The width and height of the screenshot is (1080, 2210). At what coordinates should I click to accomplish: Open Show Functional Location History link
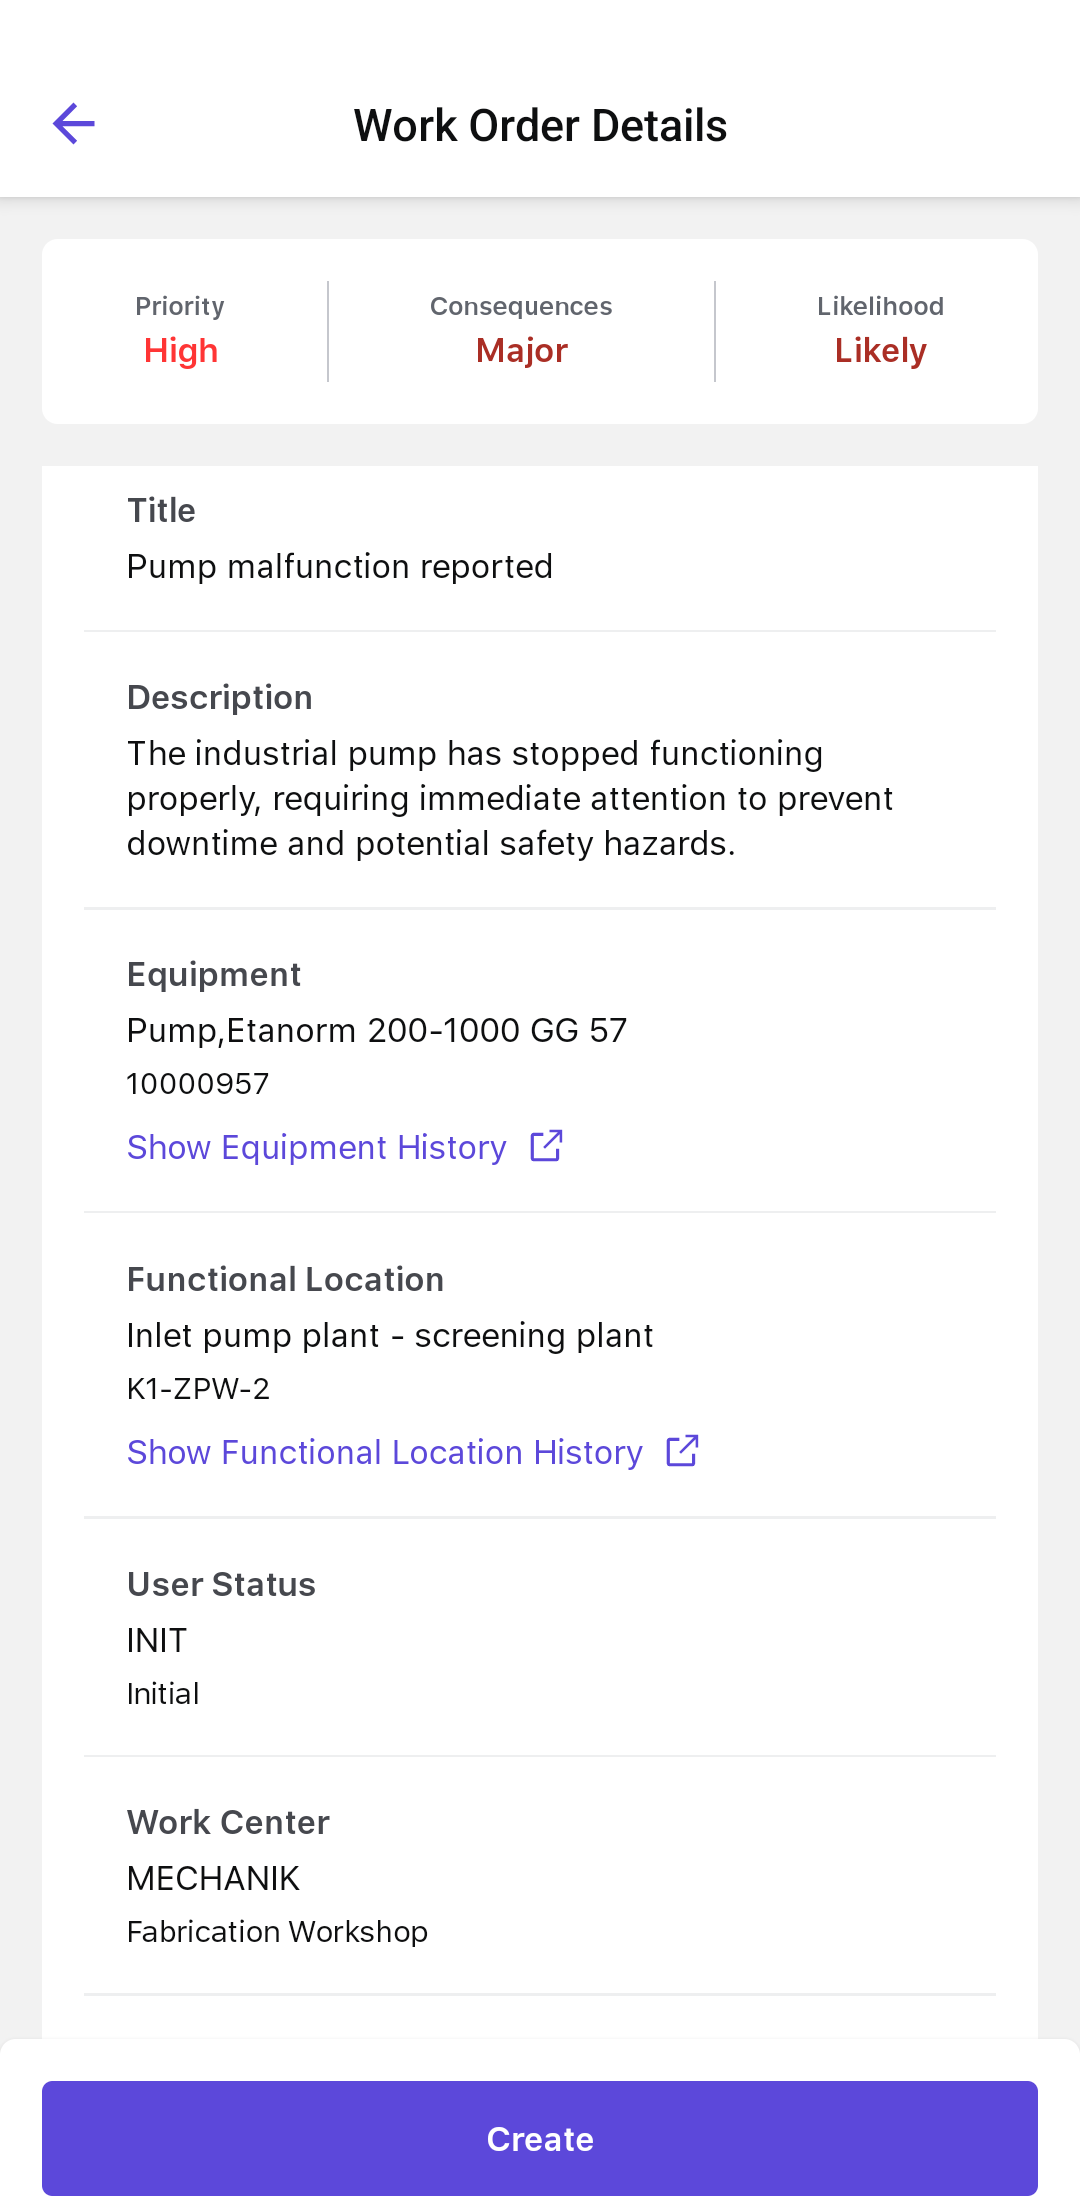[x=384, y=1452]
